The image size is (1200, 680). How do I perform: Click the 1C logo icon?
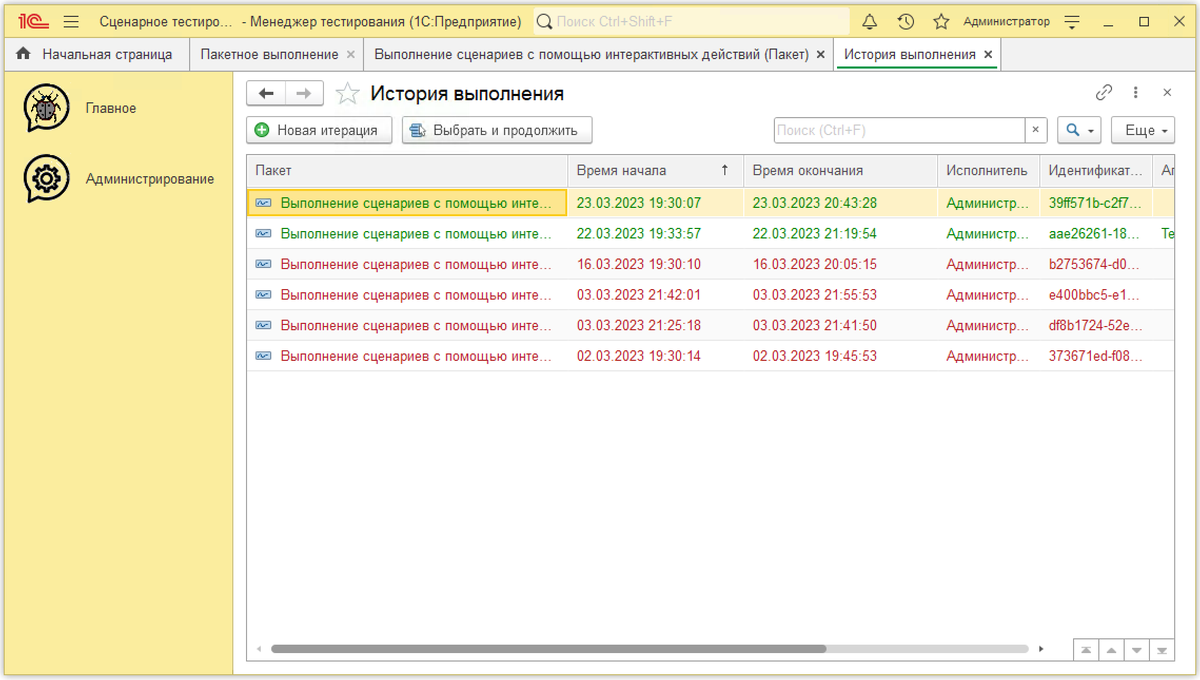33,22
